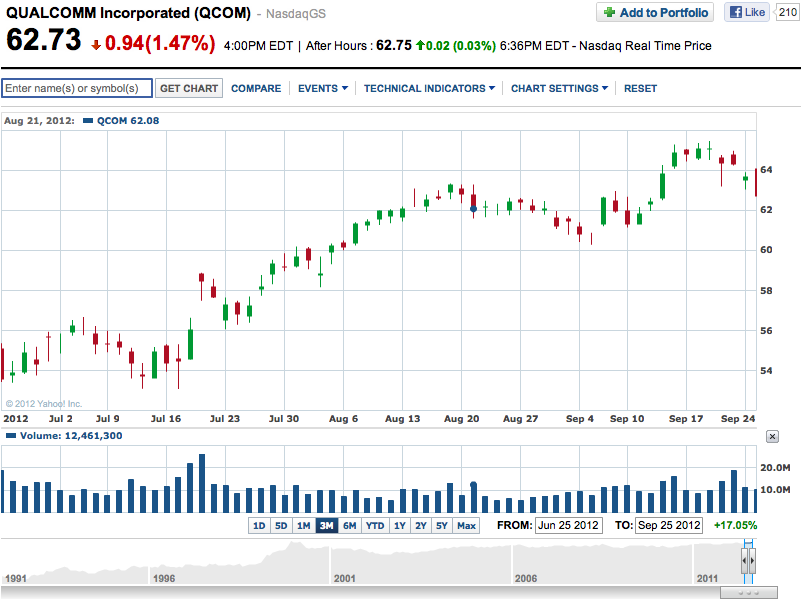
Task: Click the 1996 label in the overview timeline
Action: click(x=164, y=578)
